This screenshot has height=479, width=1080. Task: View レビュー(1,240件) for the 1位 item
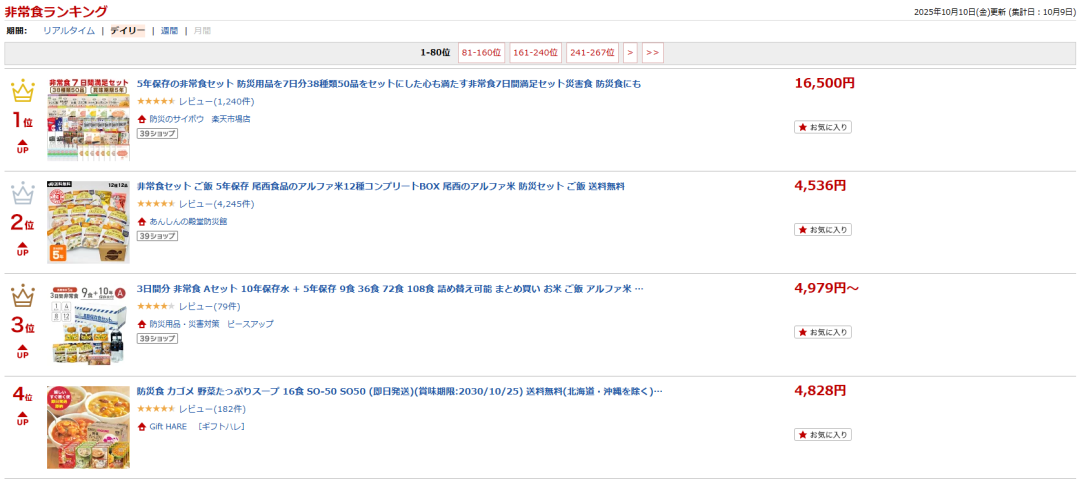click(x=216, y=101)
